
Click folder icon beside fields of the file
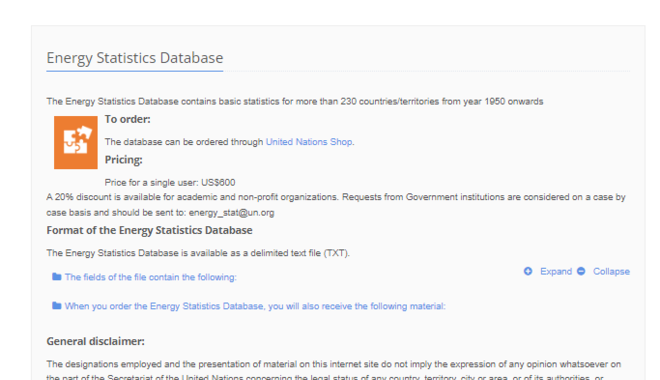(x=56, y=276)
